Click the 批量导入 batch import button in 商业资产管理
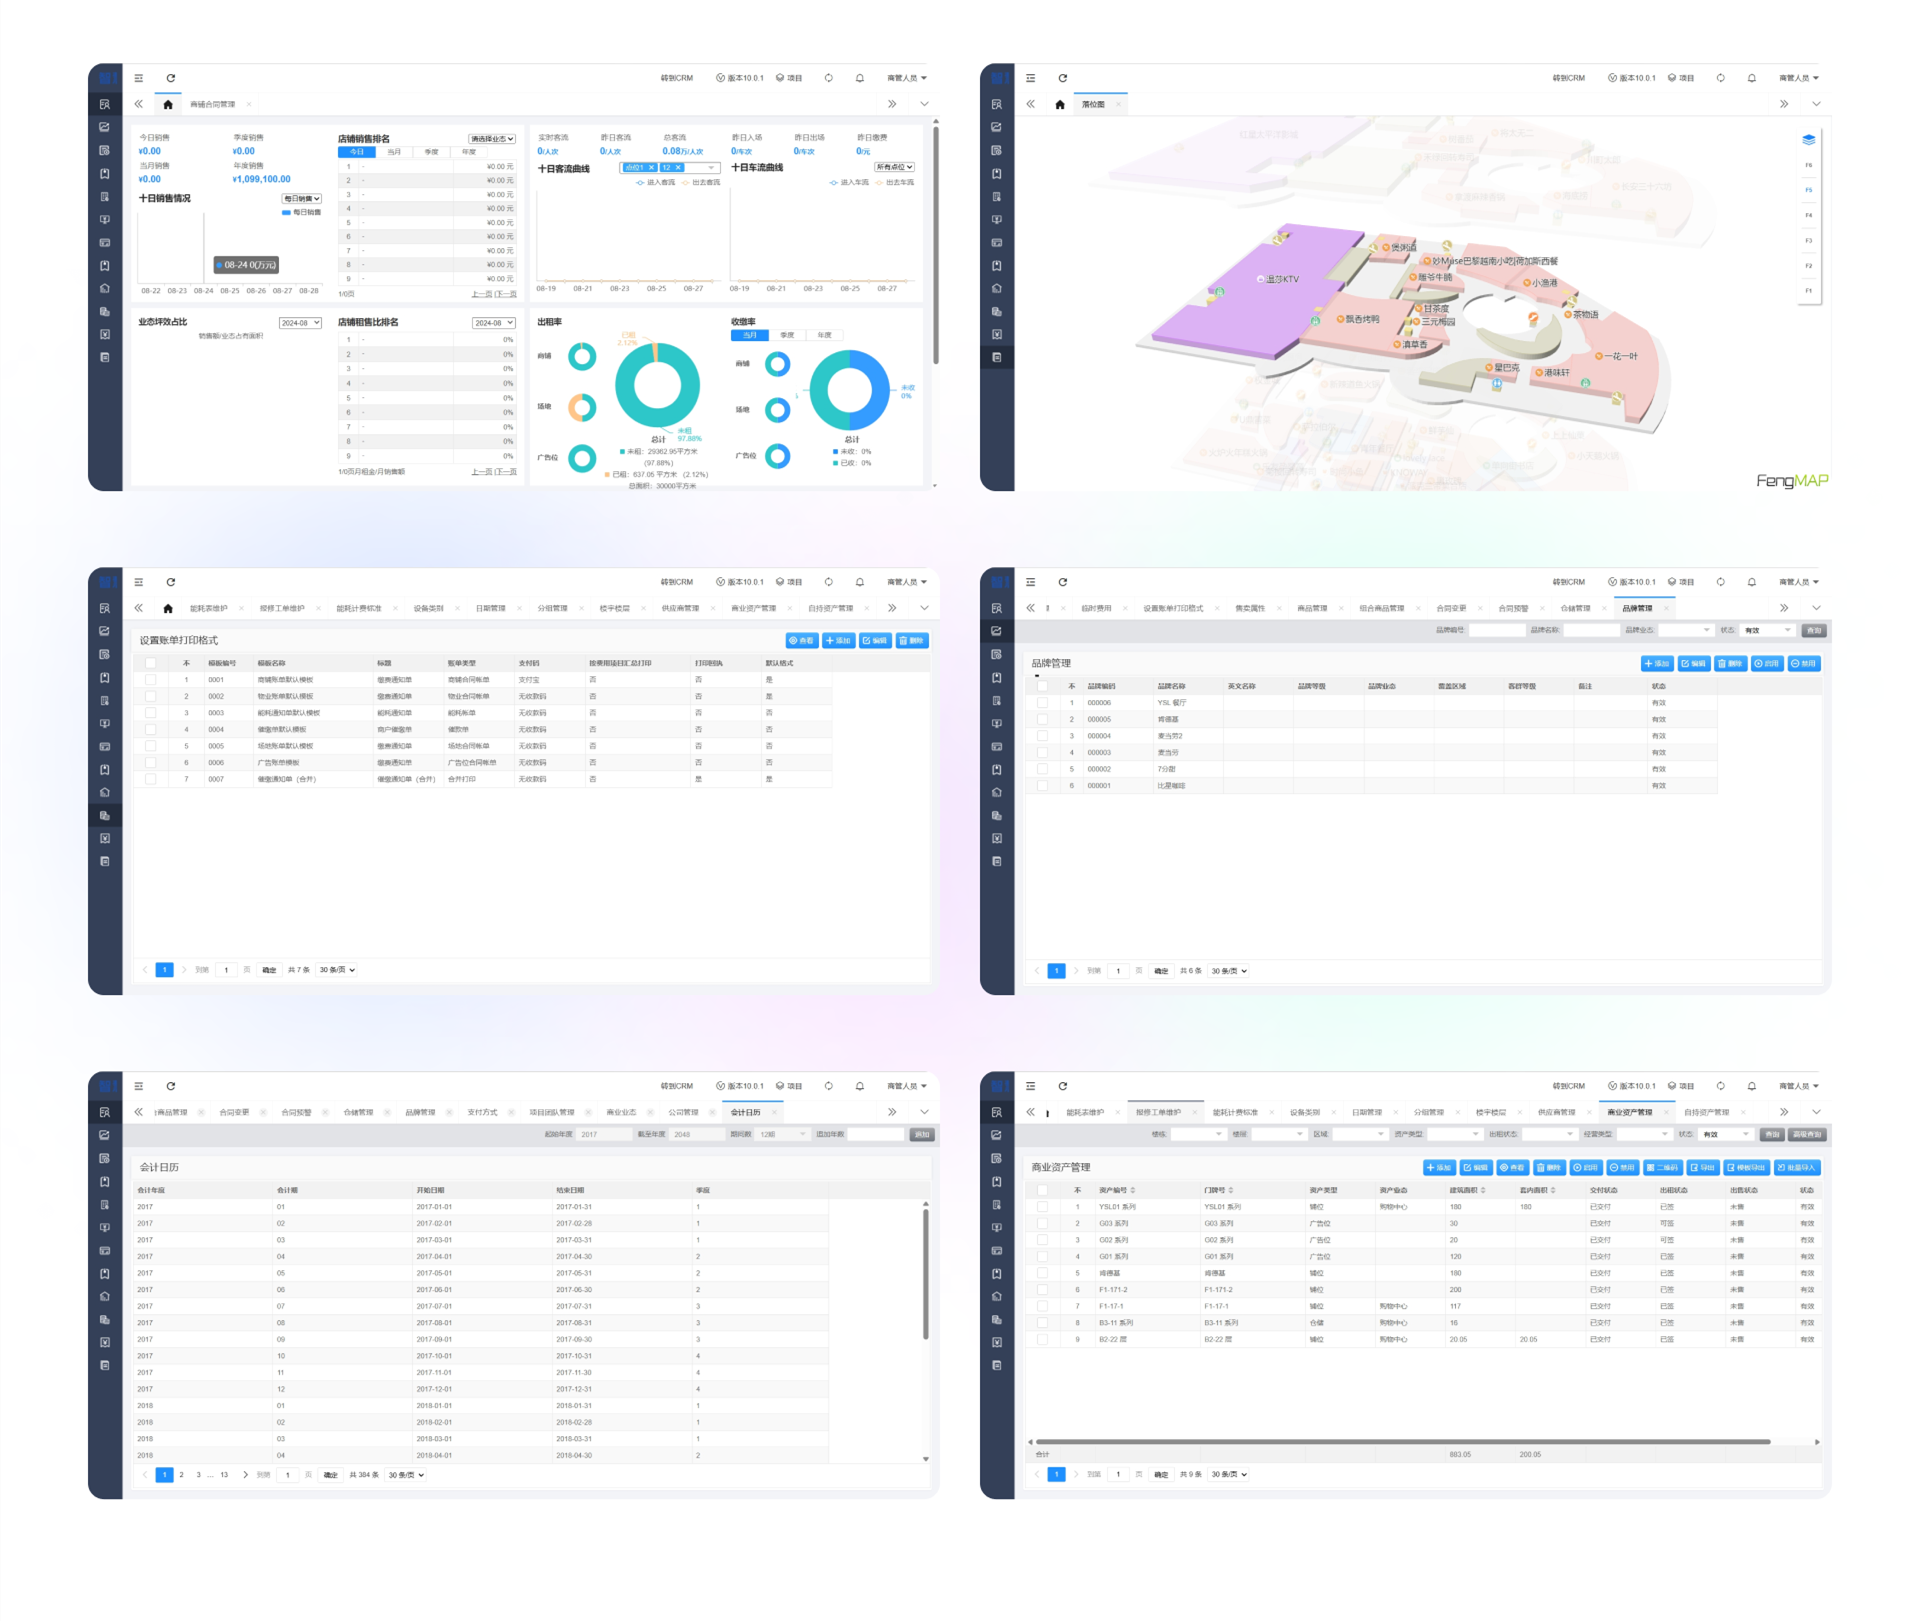This screenshot has width=1918, height=1621. [1797, 1167]
